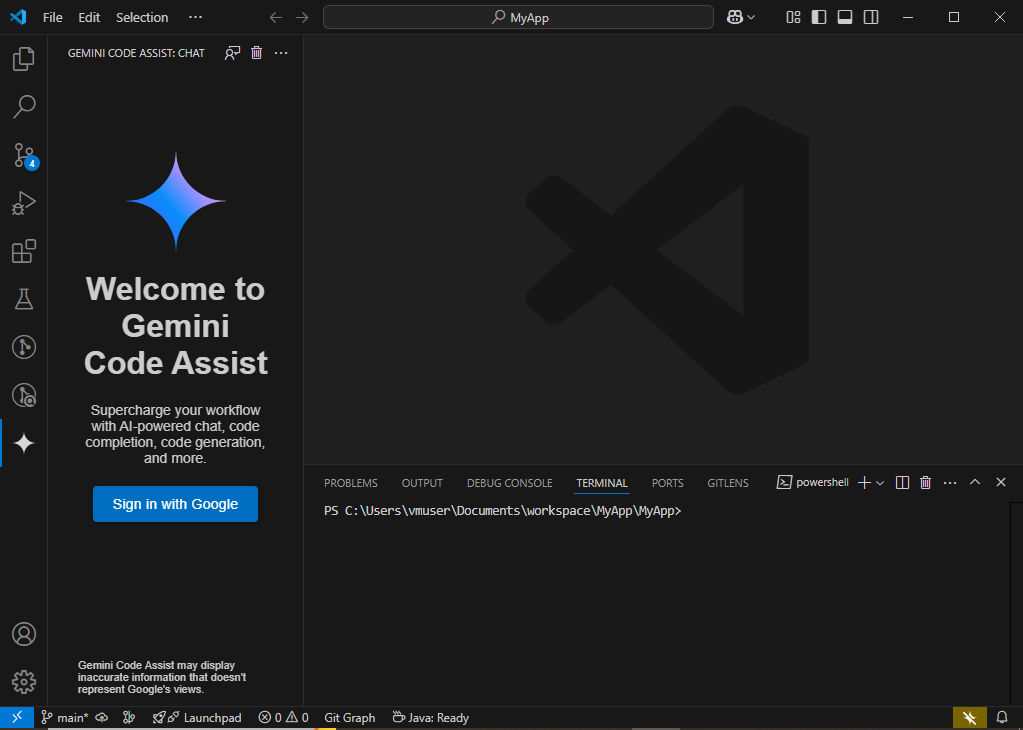Open dropdown next to Copilot icon
Screen dimensions: 1023x730
pyautogui.click(x=751, y=18)
